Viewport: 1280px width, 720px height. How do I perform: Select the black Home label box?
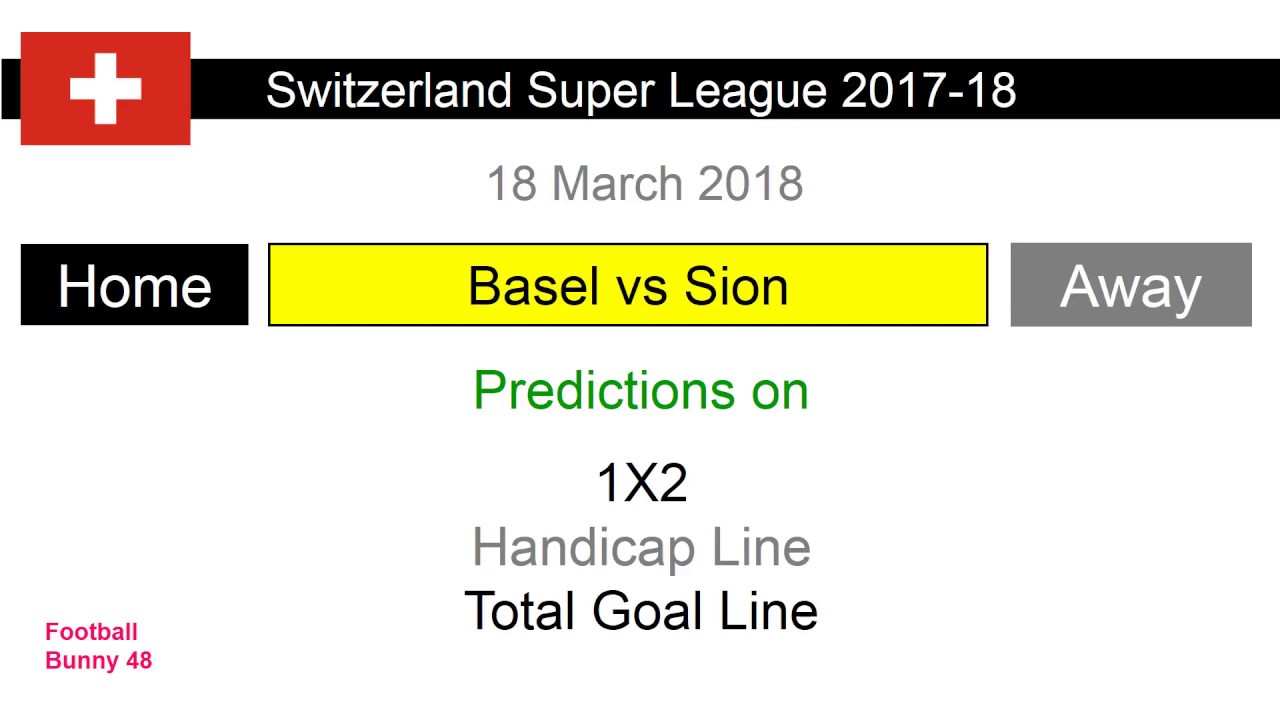[134, 285]
